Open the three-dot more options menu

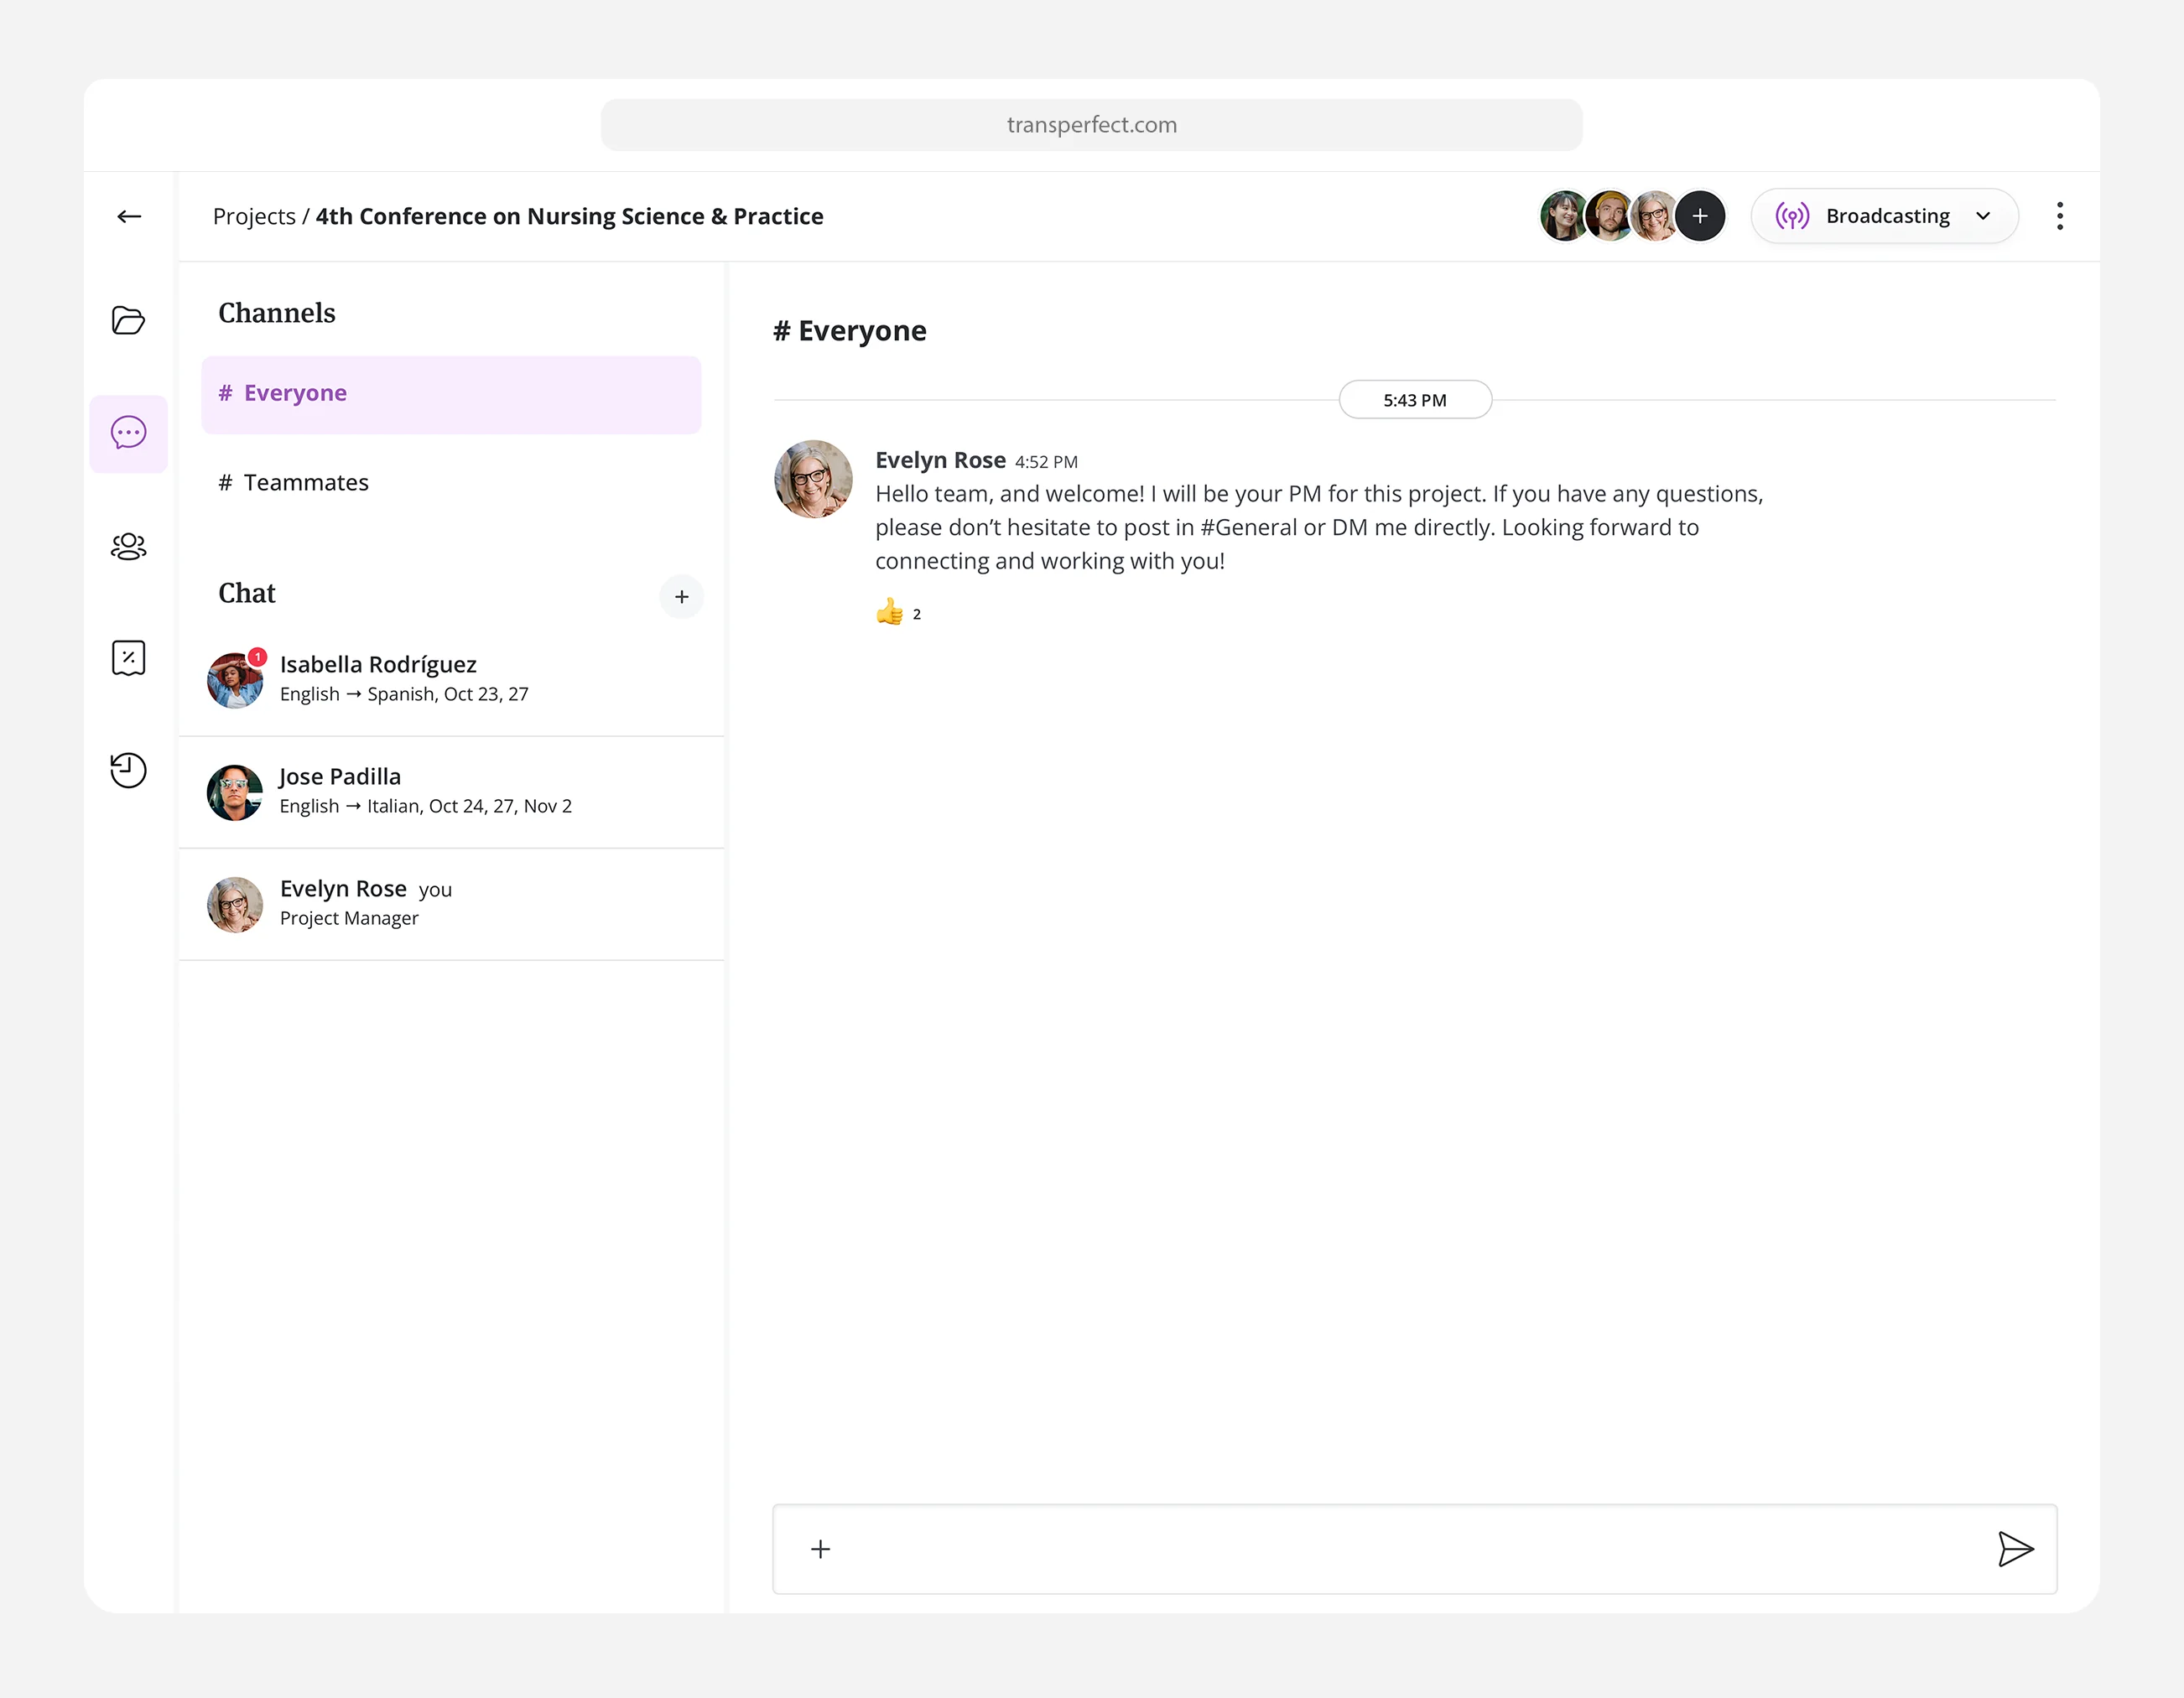tap(2059, 216)
